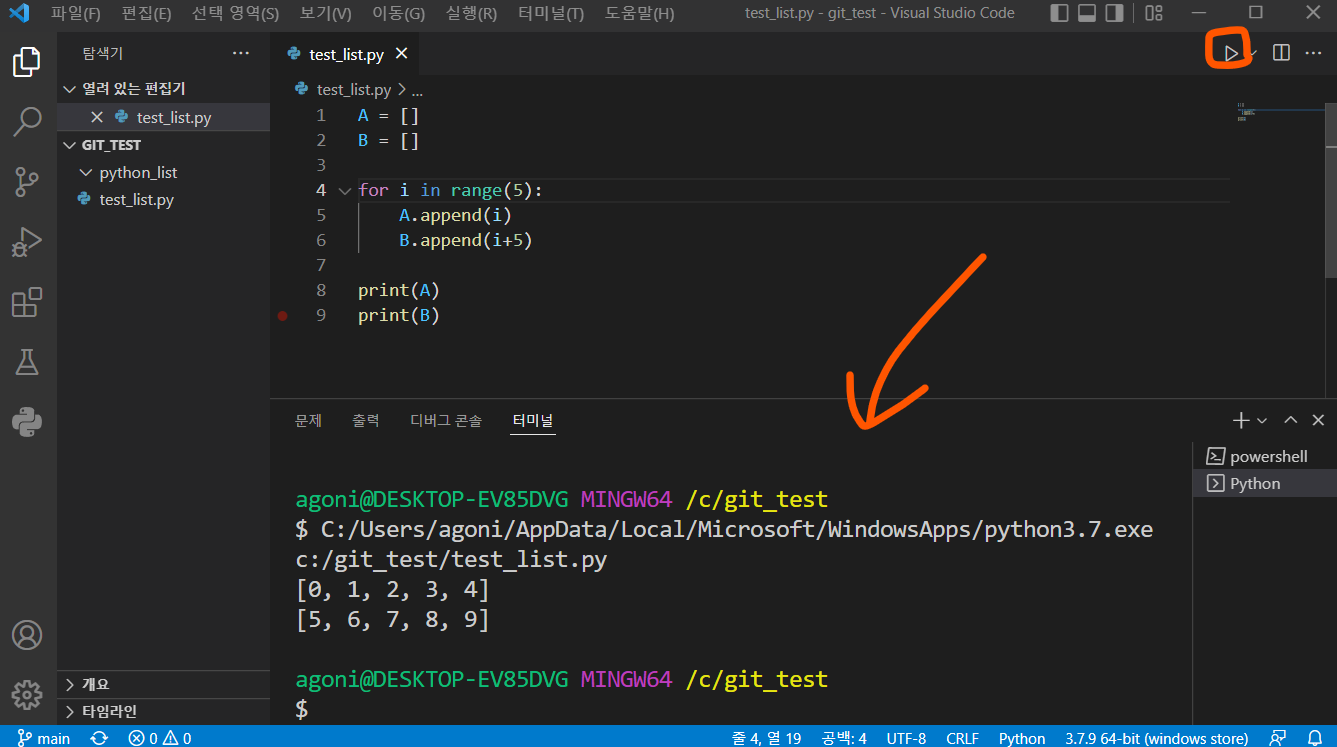This screenshot has height=747, width=1337.
Task: Maximize the panel with caret icon
Action: [x=1291, y=421]
